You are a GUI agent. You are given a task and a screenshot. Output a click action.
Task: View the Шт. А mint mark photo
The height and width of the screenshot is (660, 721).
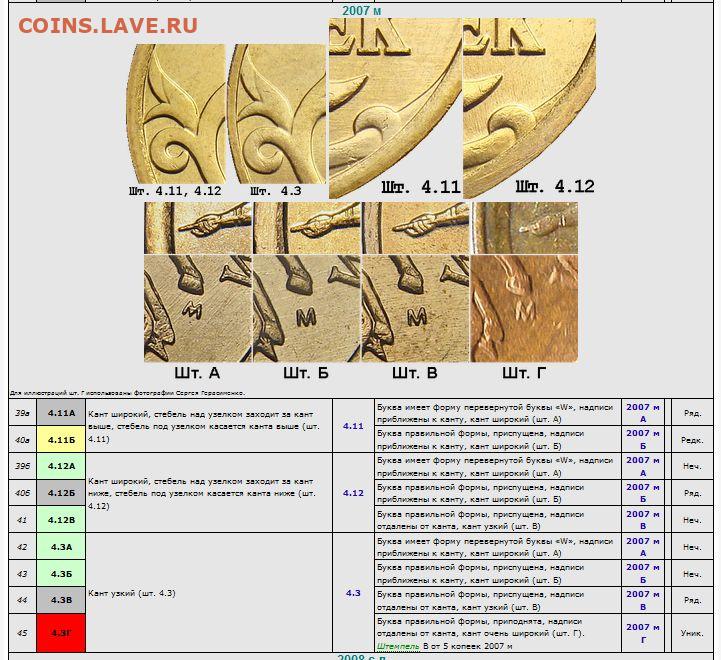click(198, 309)
